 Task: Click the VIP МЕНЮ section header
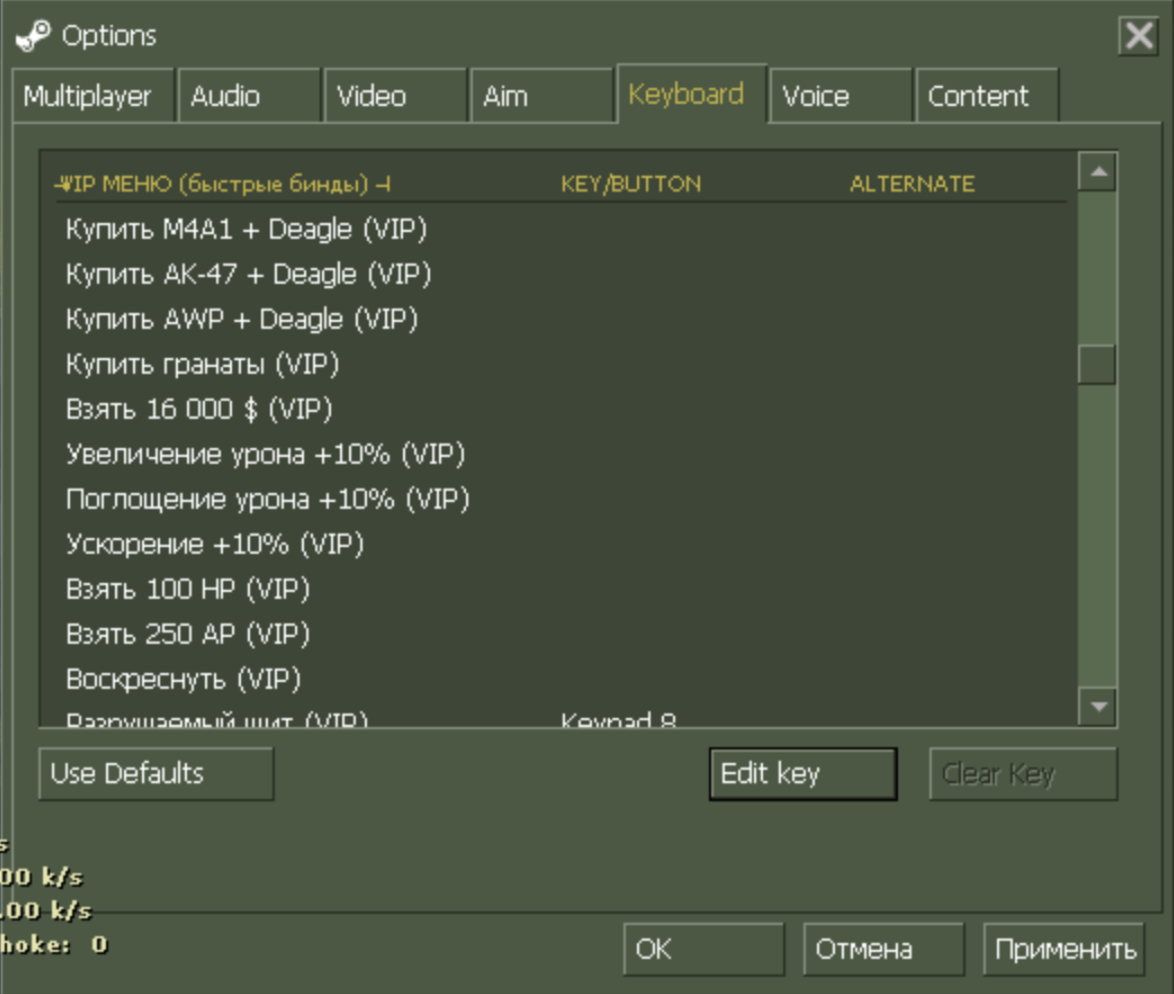point(222,184)
